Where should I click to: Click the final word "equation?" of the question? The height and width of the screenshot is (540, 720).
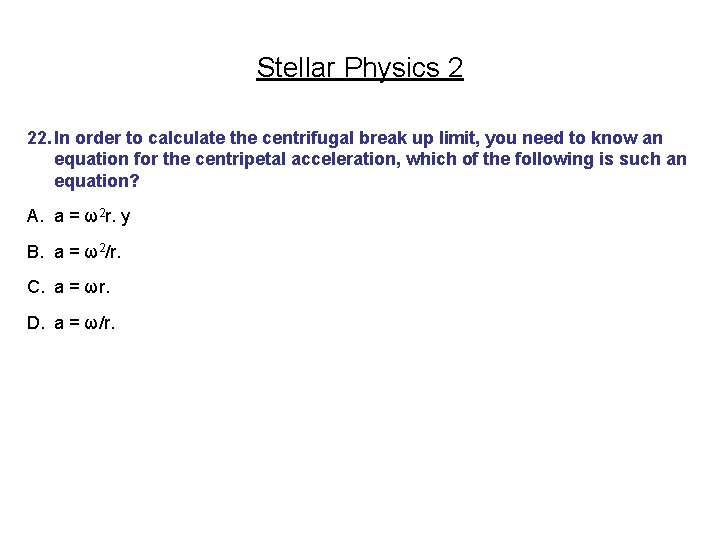[97, 181]
